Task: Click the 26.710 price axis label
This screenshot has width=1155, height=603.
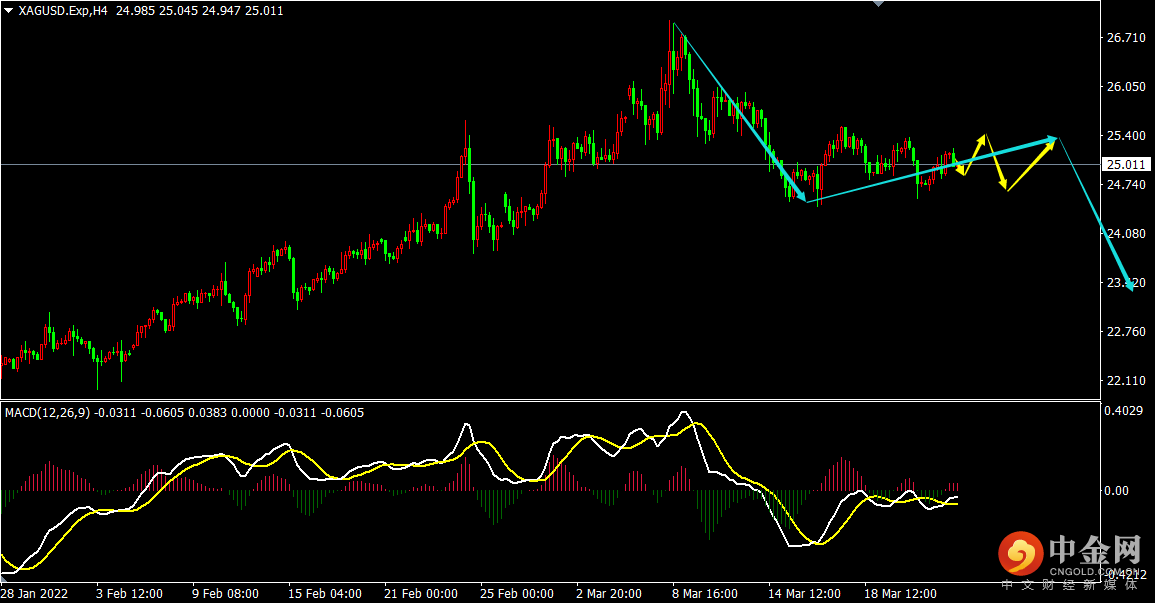Action: tap(1126, 38)
